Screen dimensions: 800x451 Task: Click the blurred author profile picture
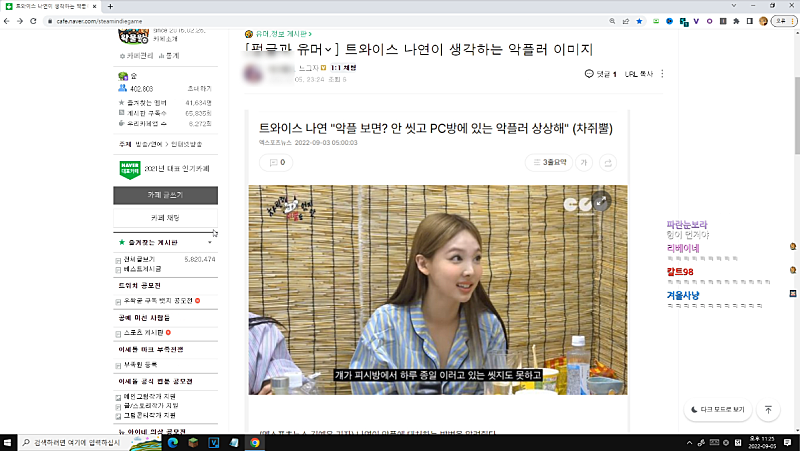(253, 73)
